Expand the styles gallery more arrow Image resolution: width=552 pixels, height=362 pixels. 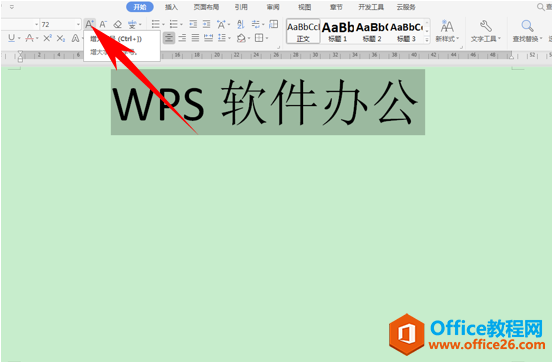[x=427, y=40]
